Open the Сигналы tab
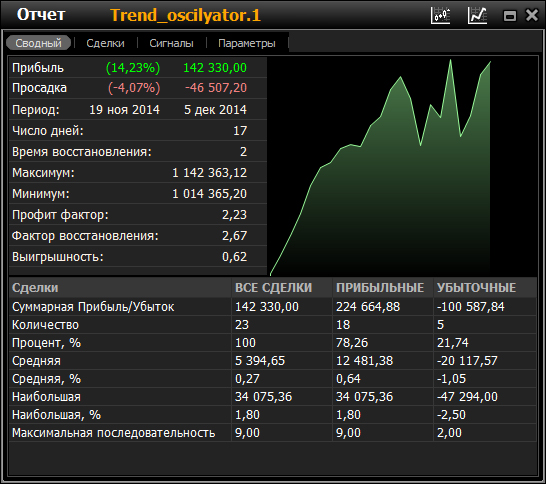The width and height of the screenshot is (546, 484). point(171,43)
